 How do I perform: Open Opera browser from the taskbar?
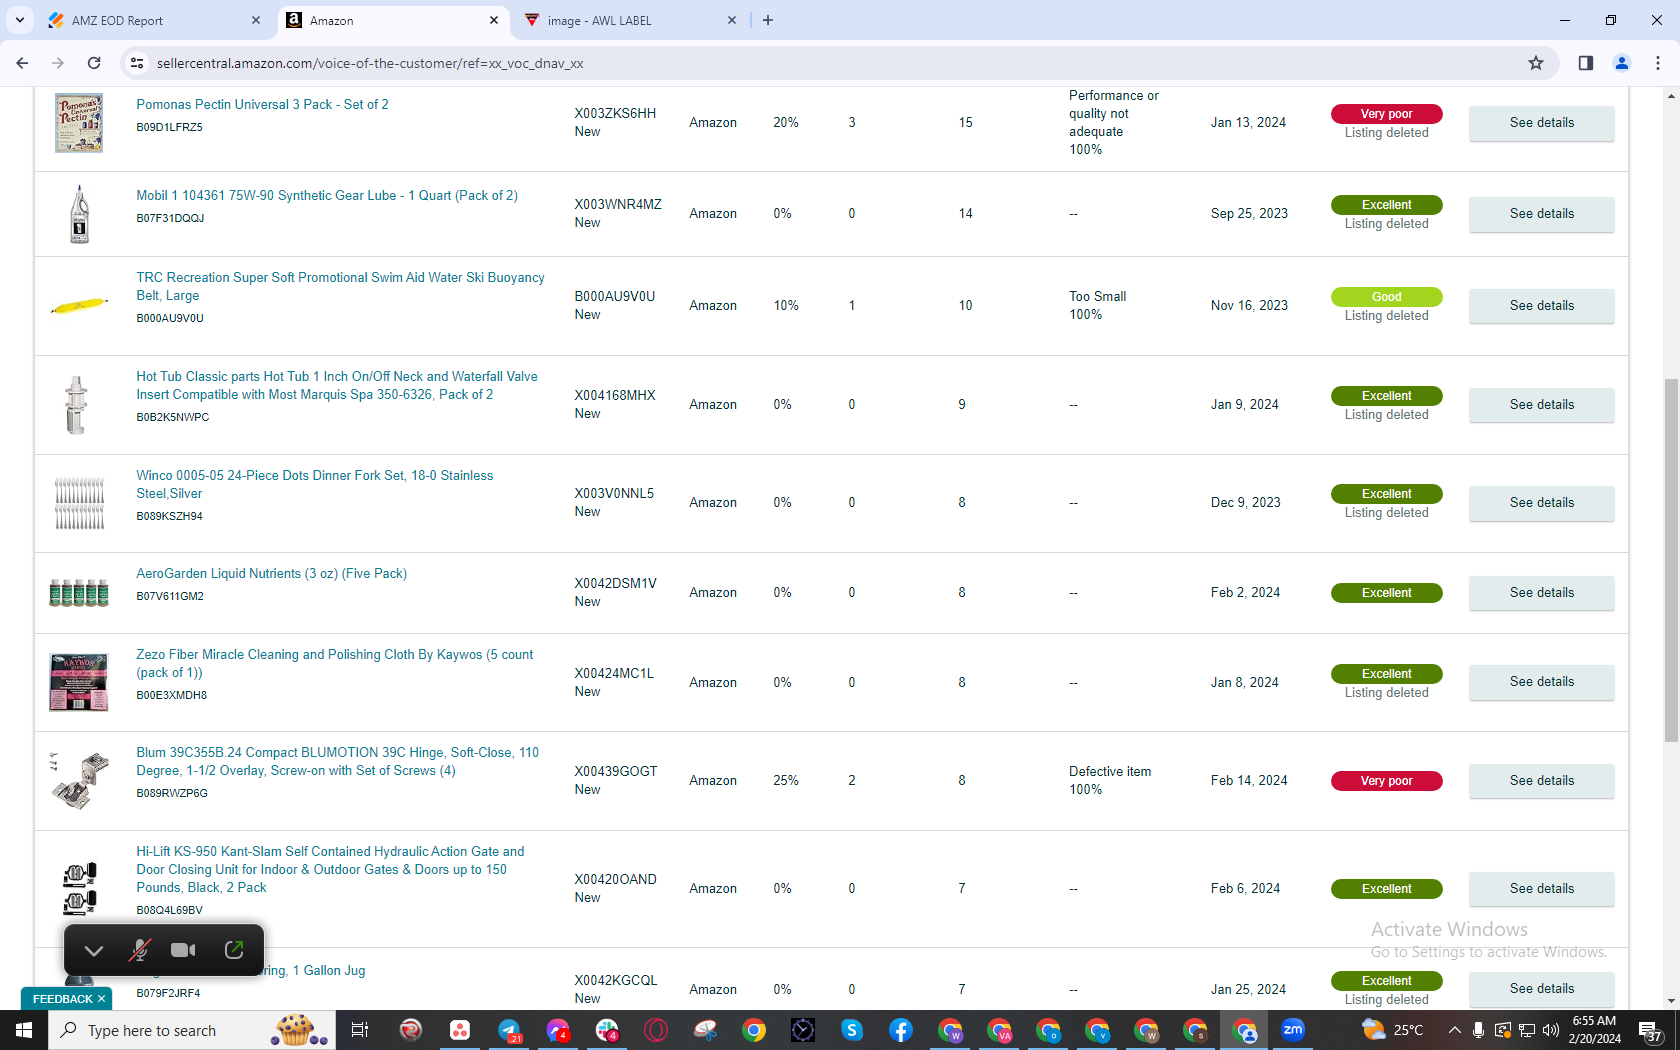point(656,1030)
